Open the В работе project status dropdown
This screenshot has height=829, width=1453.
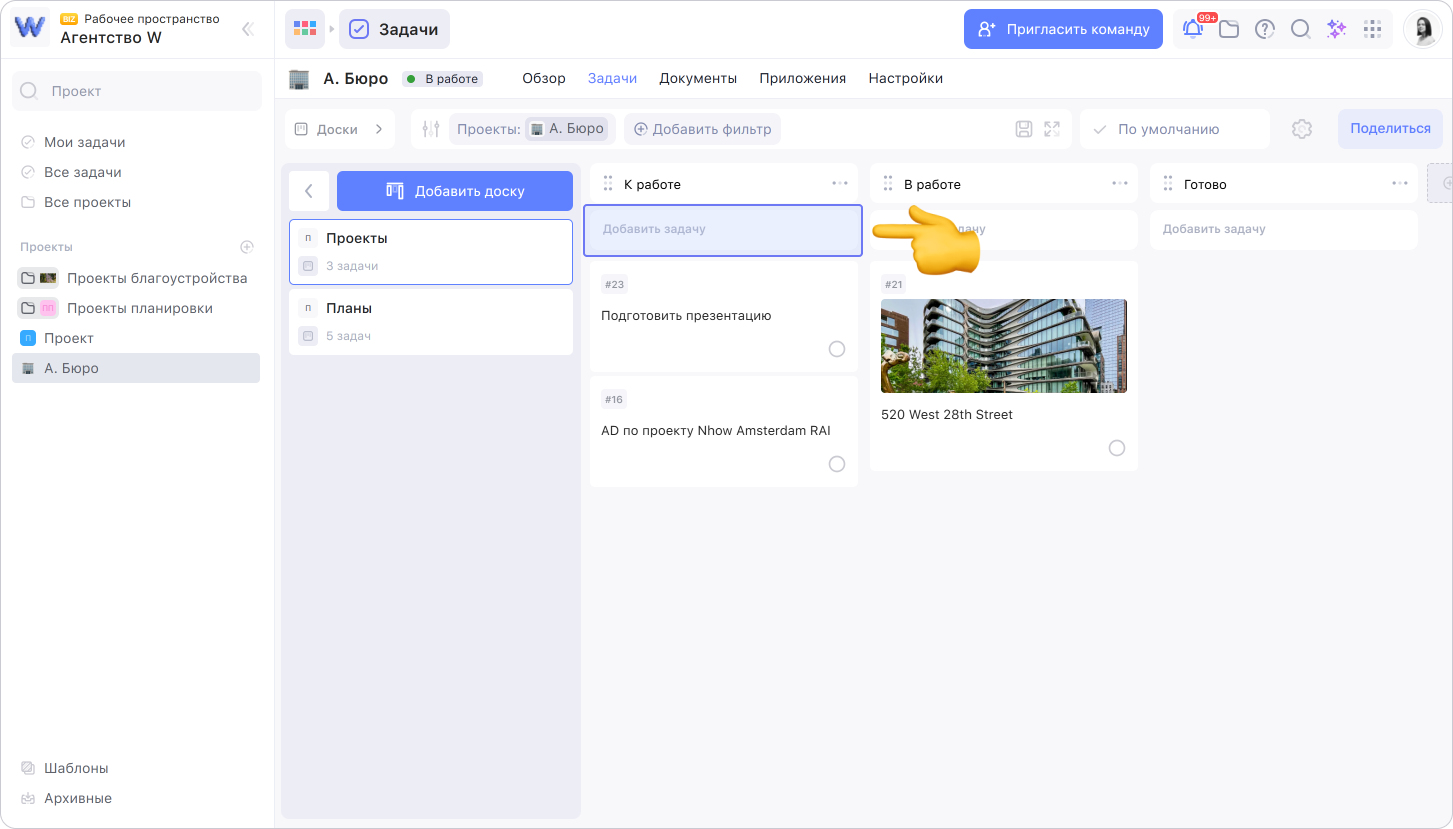point(443,79)
